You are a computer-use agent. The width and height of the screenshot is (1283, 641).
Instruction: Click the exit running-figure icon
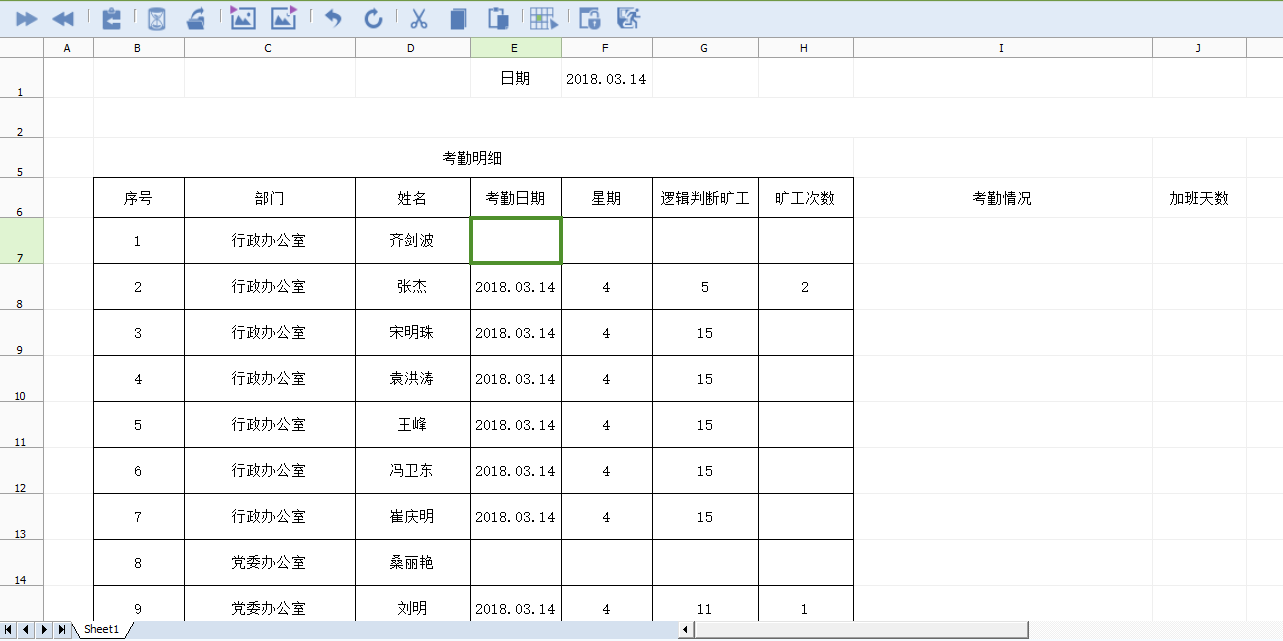628,18
